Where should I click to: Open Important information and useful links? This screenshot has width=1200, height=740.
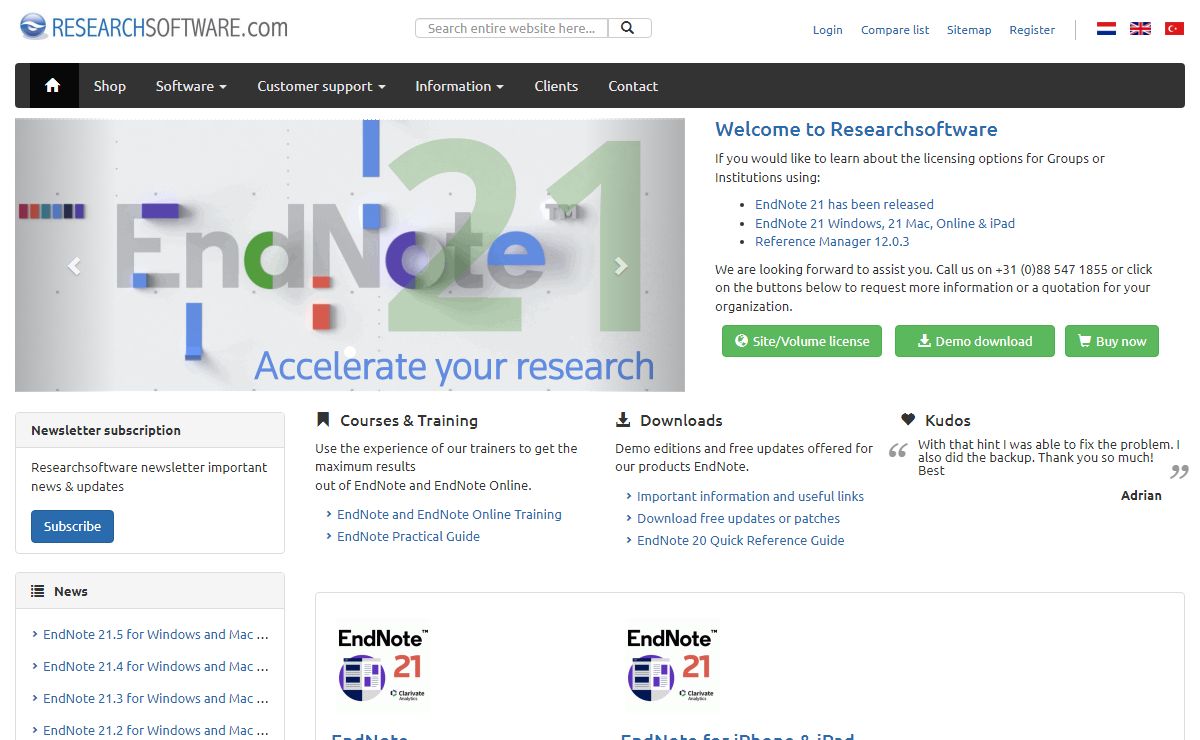[x=750, y=496]
